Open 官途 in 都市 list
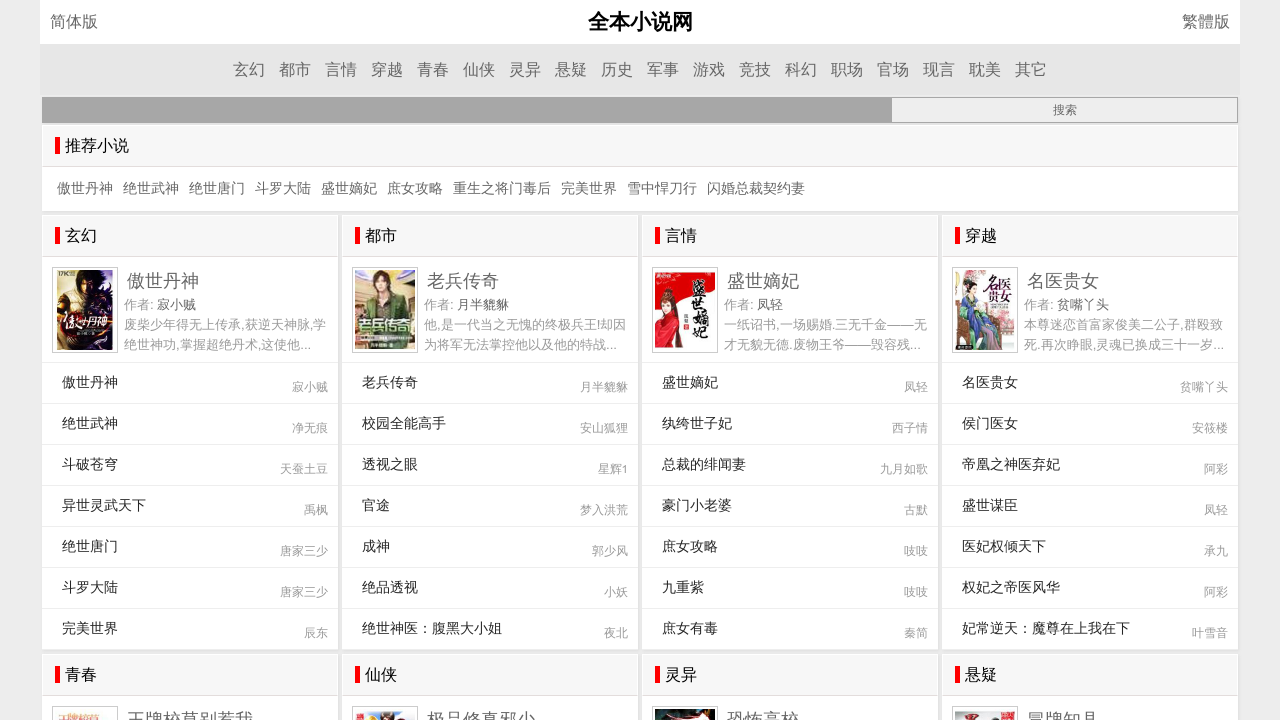Screen dimensions: 1280x720 (376, 505)
